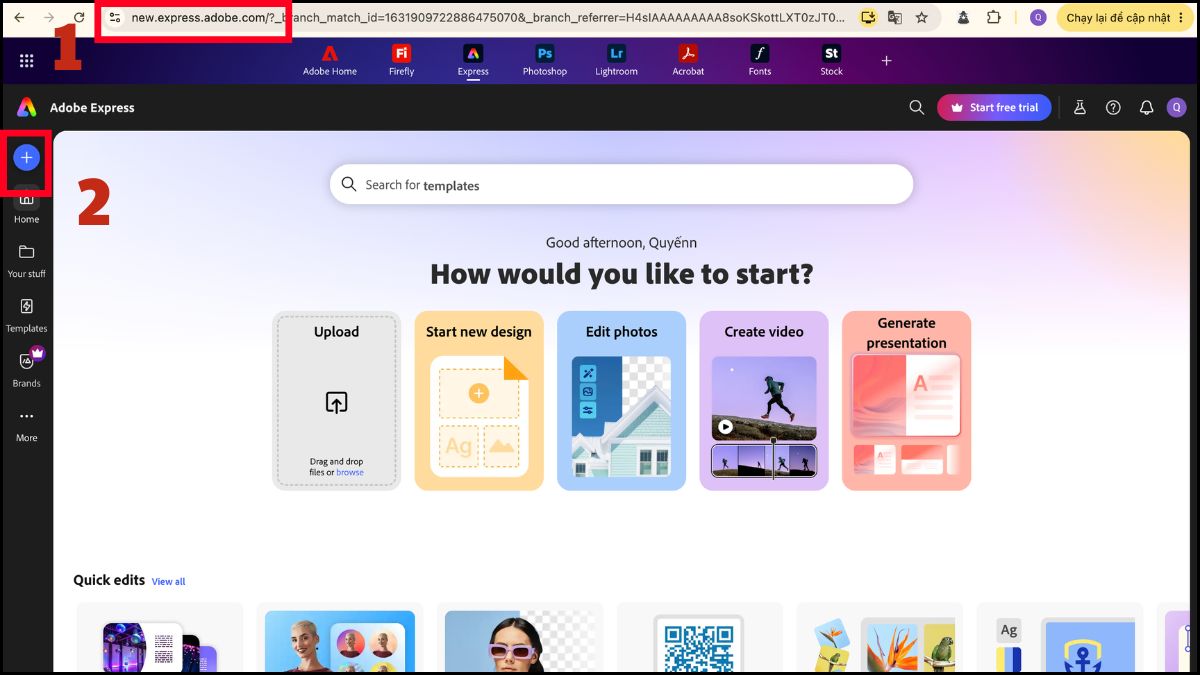Open the help question mark icon
1200x675 pixels.
1113,107
